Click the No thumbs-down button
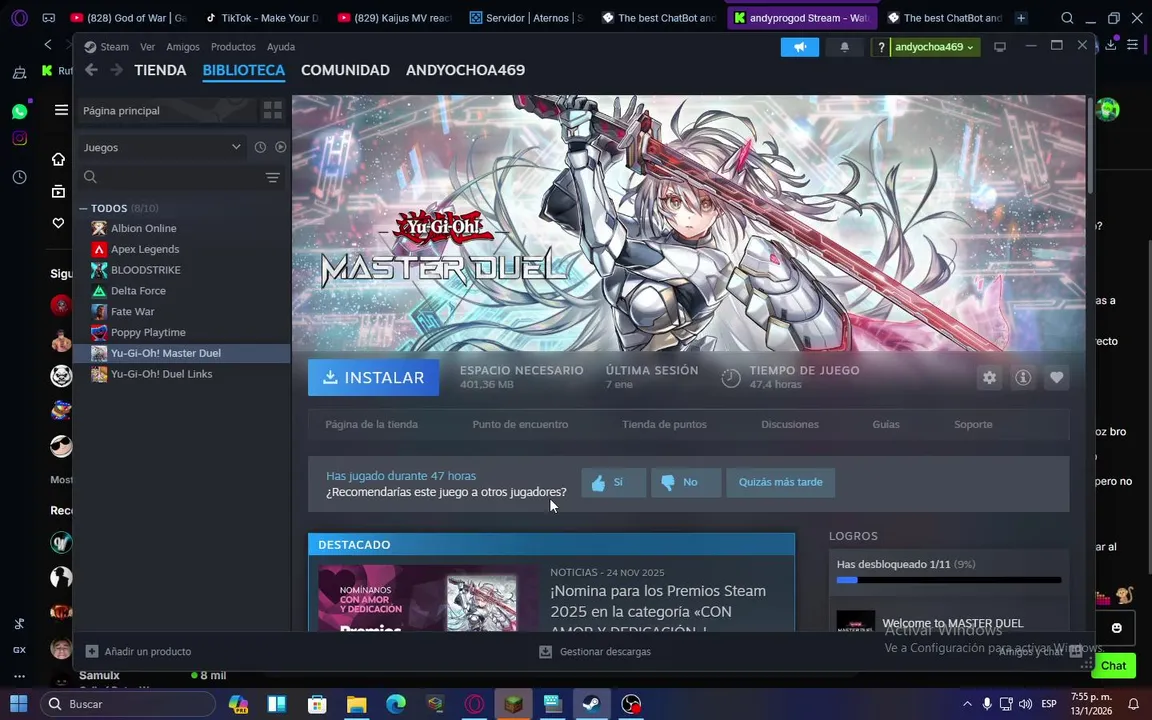Image resolution: width=1152 pixels, height=720 pixels. [685, 483]
